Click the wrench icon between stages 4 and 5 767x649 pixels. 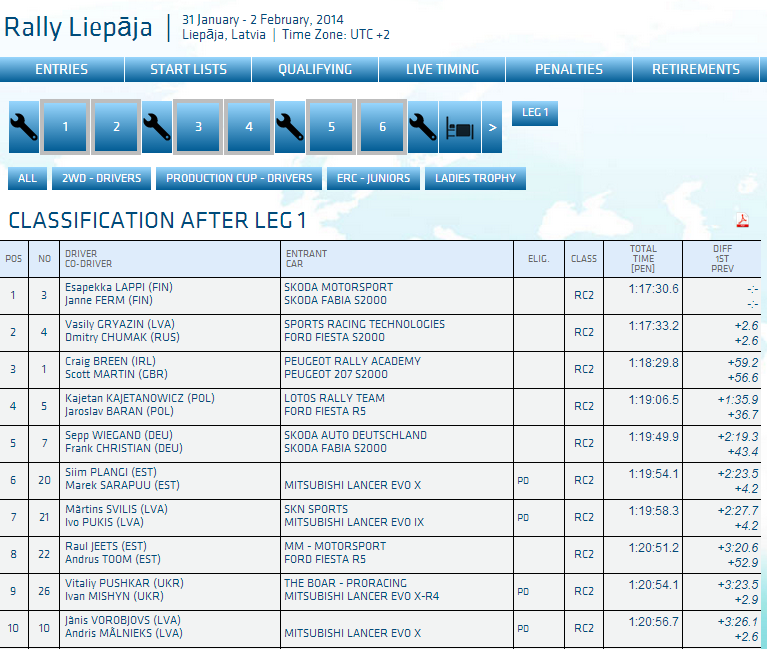click(x=290, y=127)
